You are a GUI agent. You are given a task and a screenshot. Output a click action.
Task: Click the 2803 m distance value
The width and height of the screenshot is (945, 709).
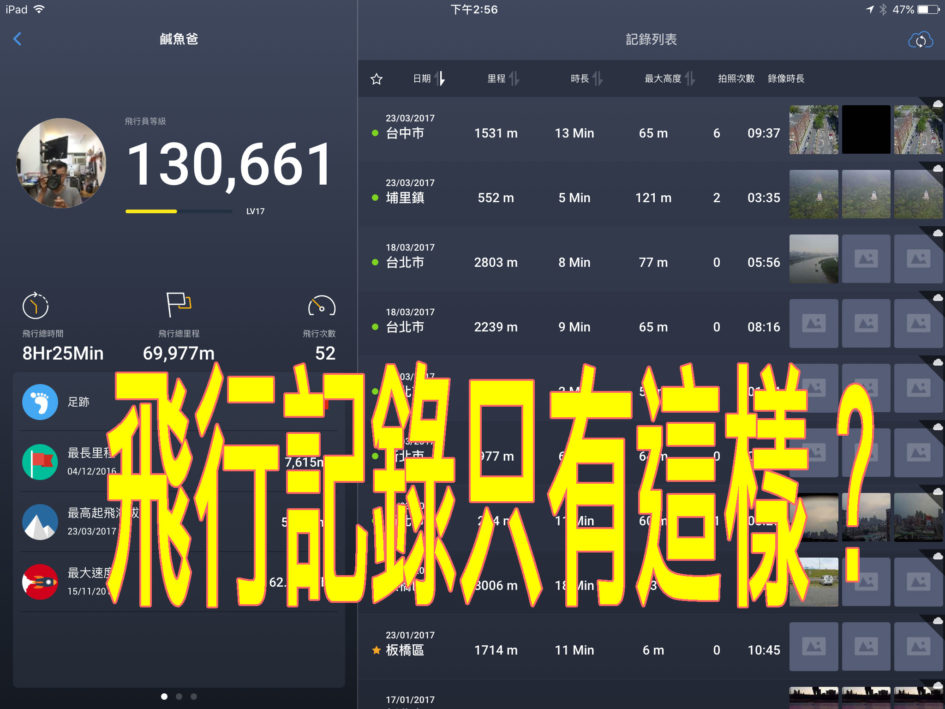coord(495,262)
